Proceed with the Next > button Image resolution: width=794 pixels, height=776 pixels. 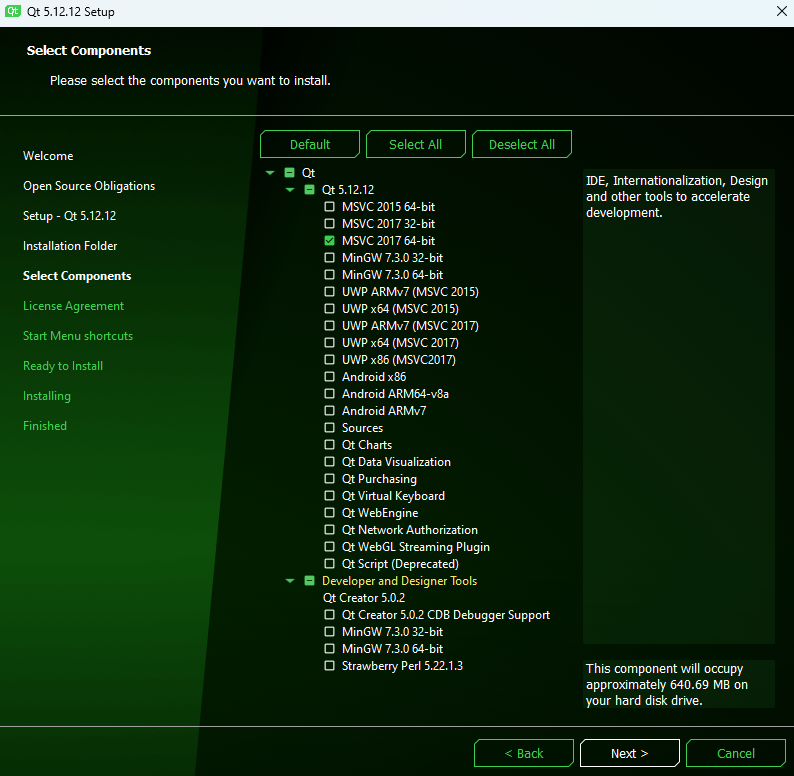pyautogui.click(x=629, y=753)
